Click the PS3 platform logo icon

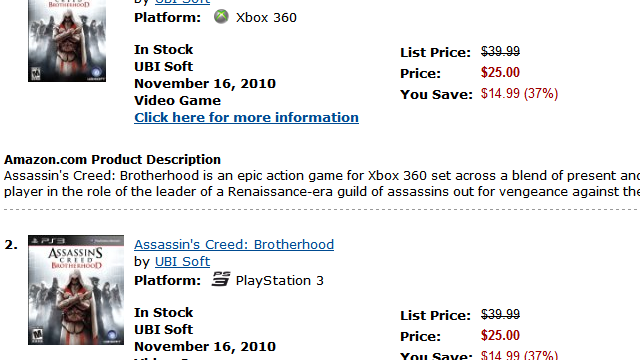(221, 279)
